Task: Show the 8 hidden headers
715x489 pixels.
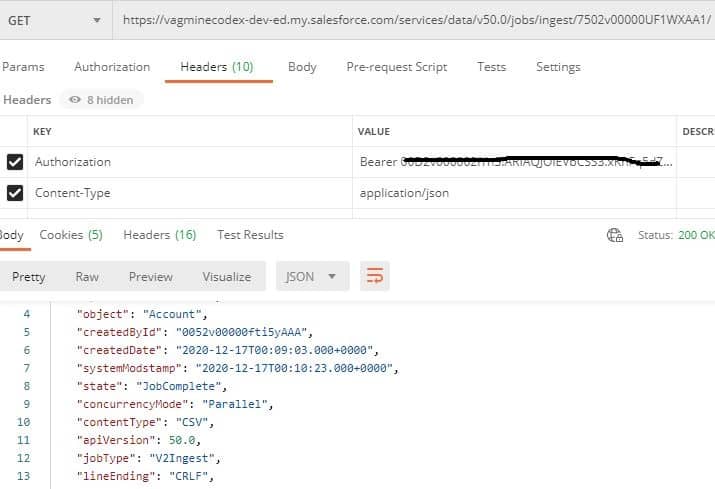Action: [101, 100]
